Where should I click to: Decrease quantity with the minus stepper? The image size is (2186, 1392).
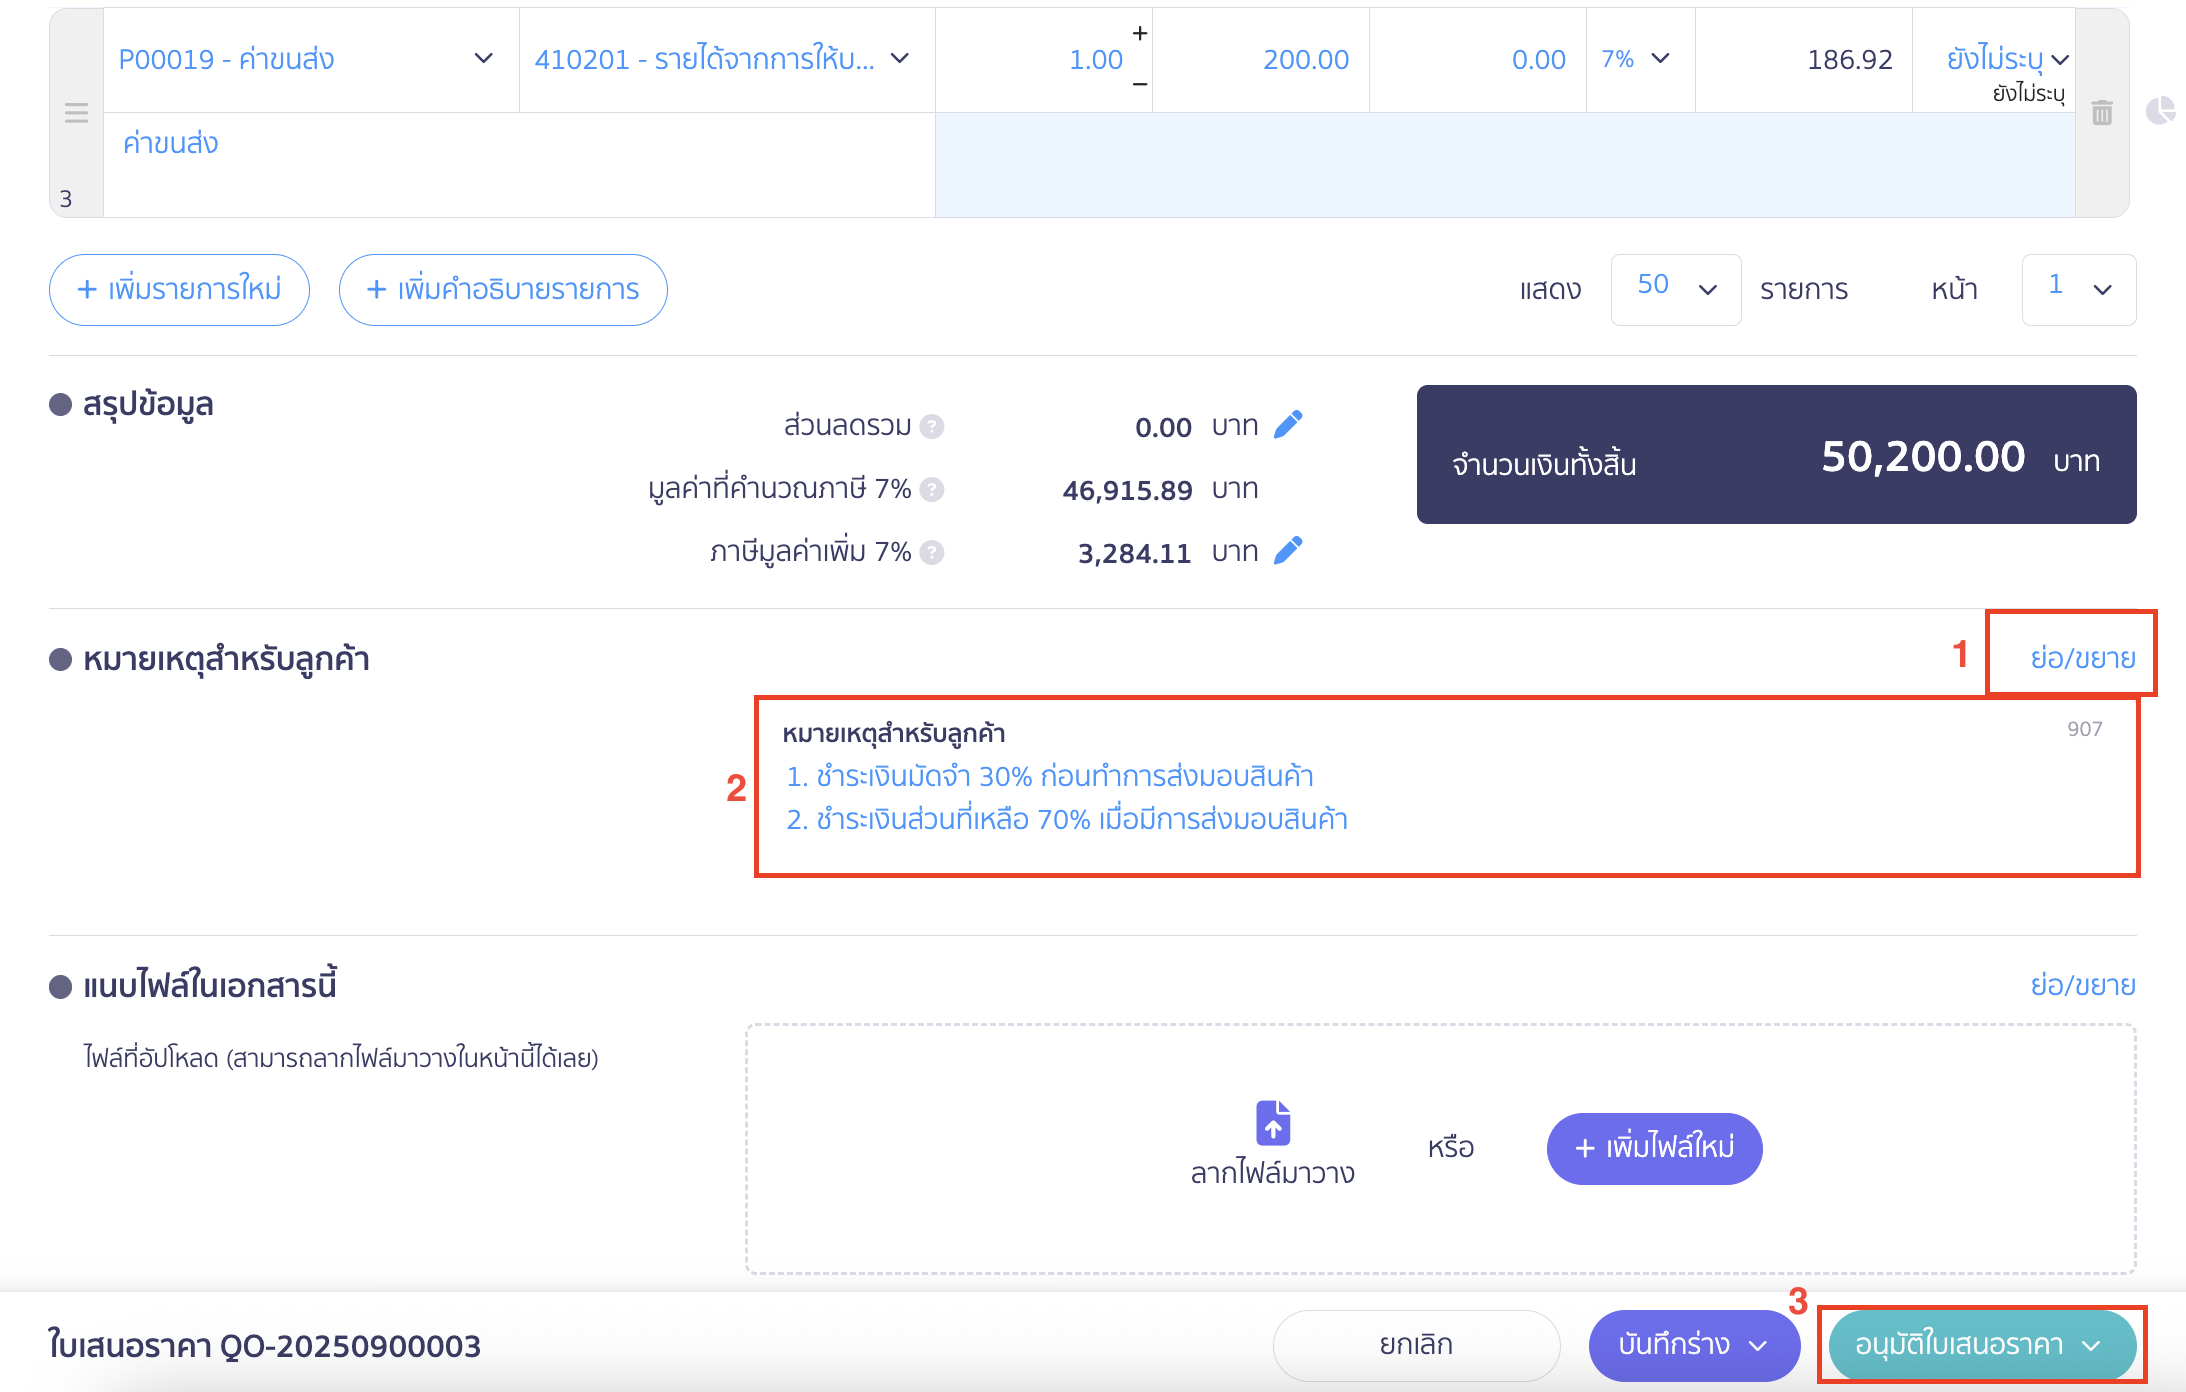pos(1139,85)
